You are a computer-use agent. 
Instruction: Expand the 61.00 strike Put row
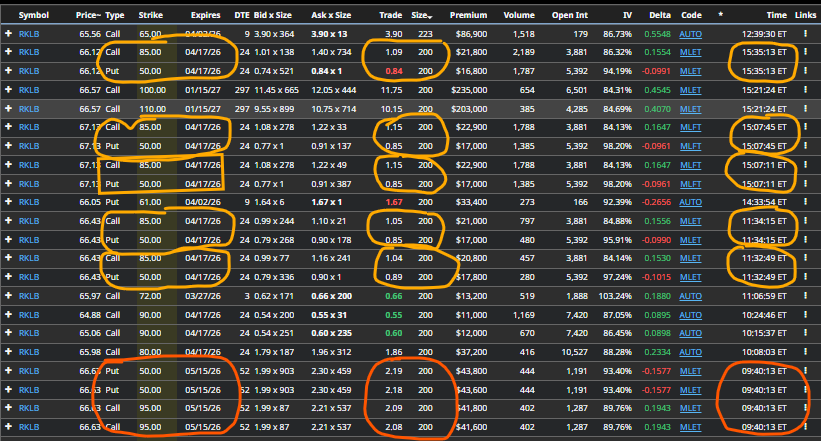coord(8,202)
